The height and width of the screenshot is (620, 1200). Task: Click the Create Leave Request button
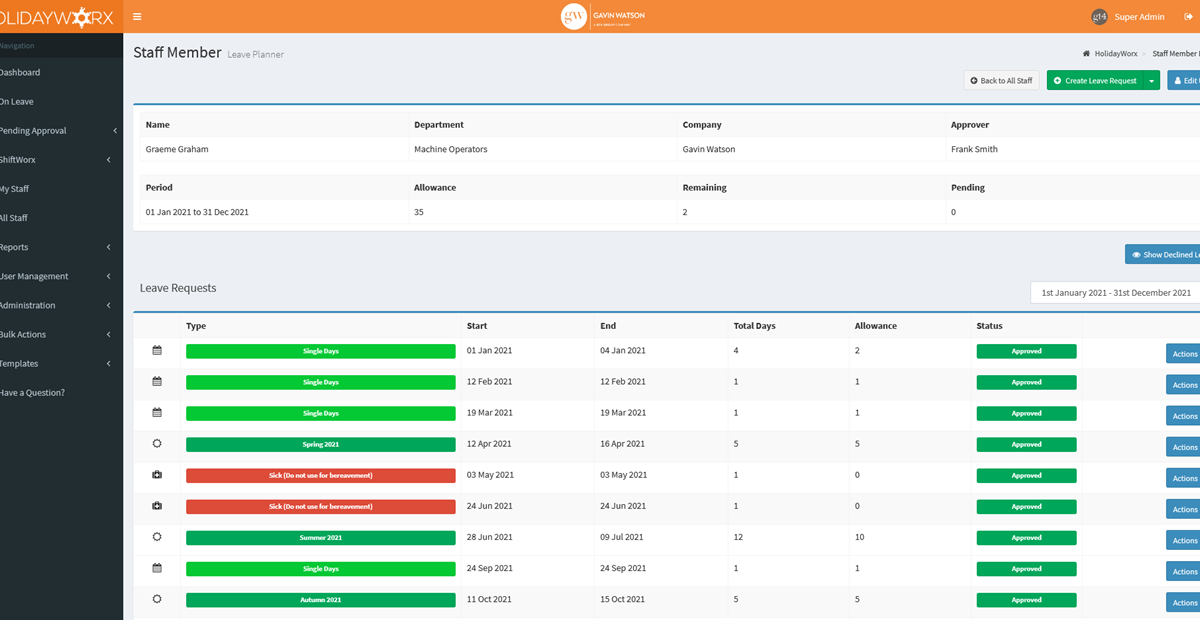point(1096,81)
